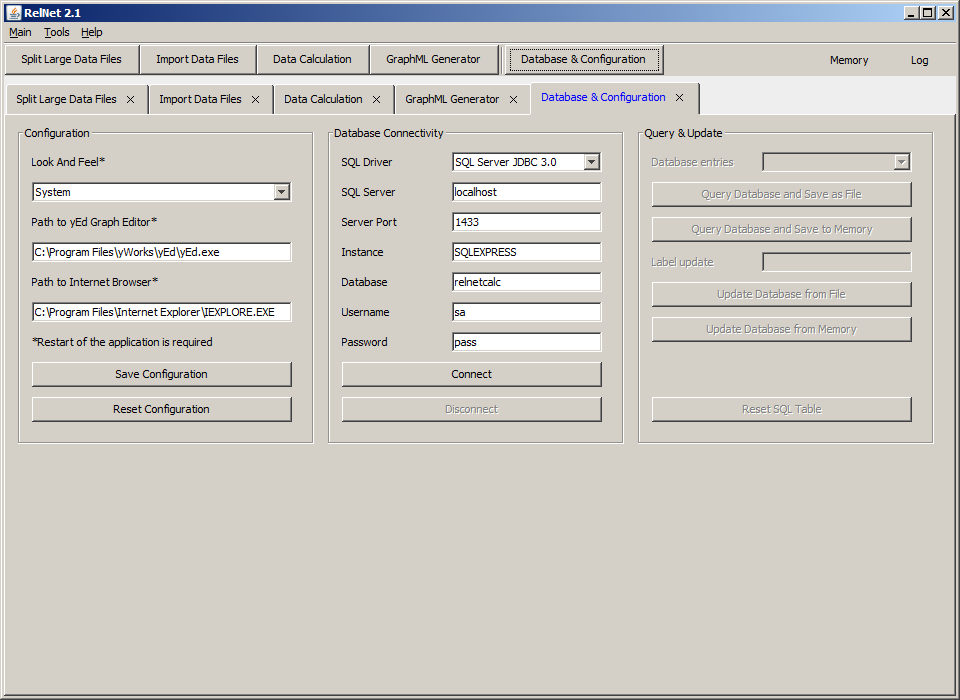This screenshot has height=700, width=960.
Task: Open the Log view
Action: coord(920,60)
